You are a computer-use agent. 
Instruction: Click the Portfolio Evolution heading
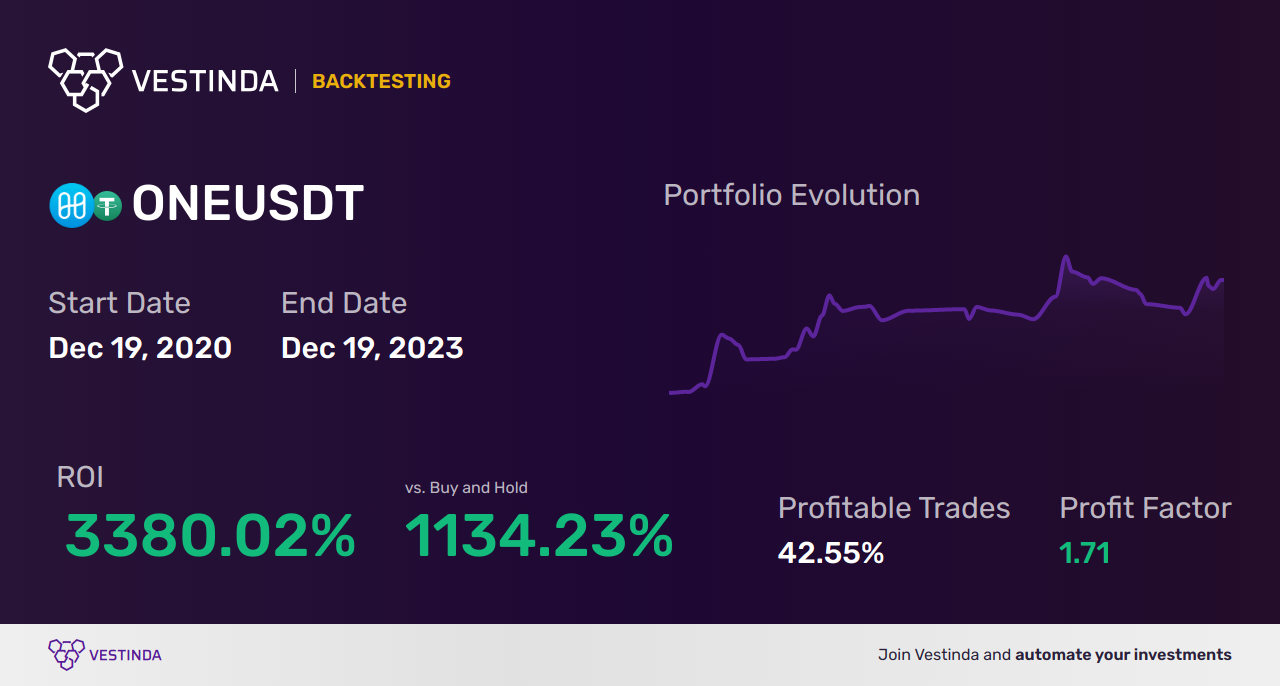[x=791, y=195]
